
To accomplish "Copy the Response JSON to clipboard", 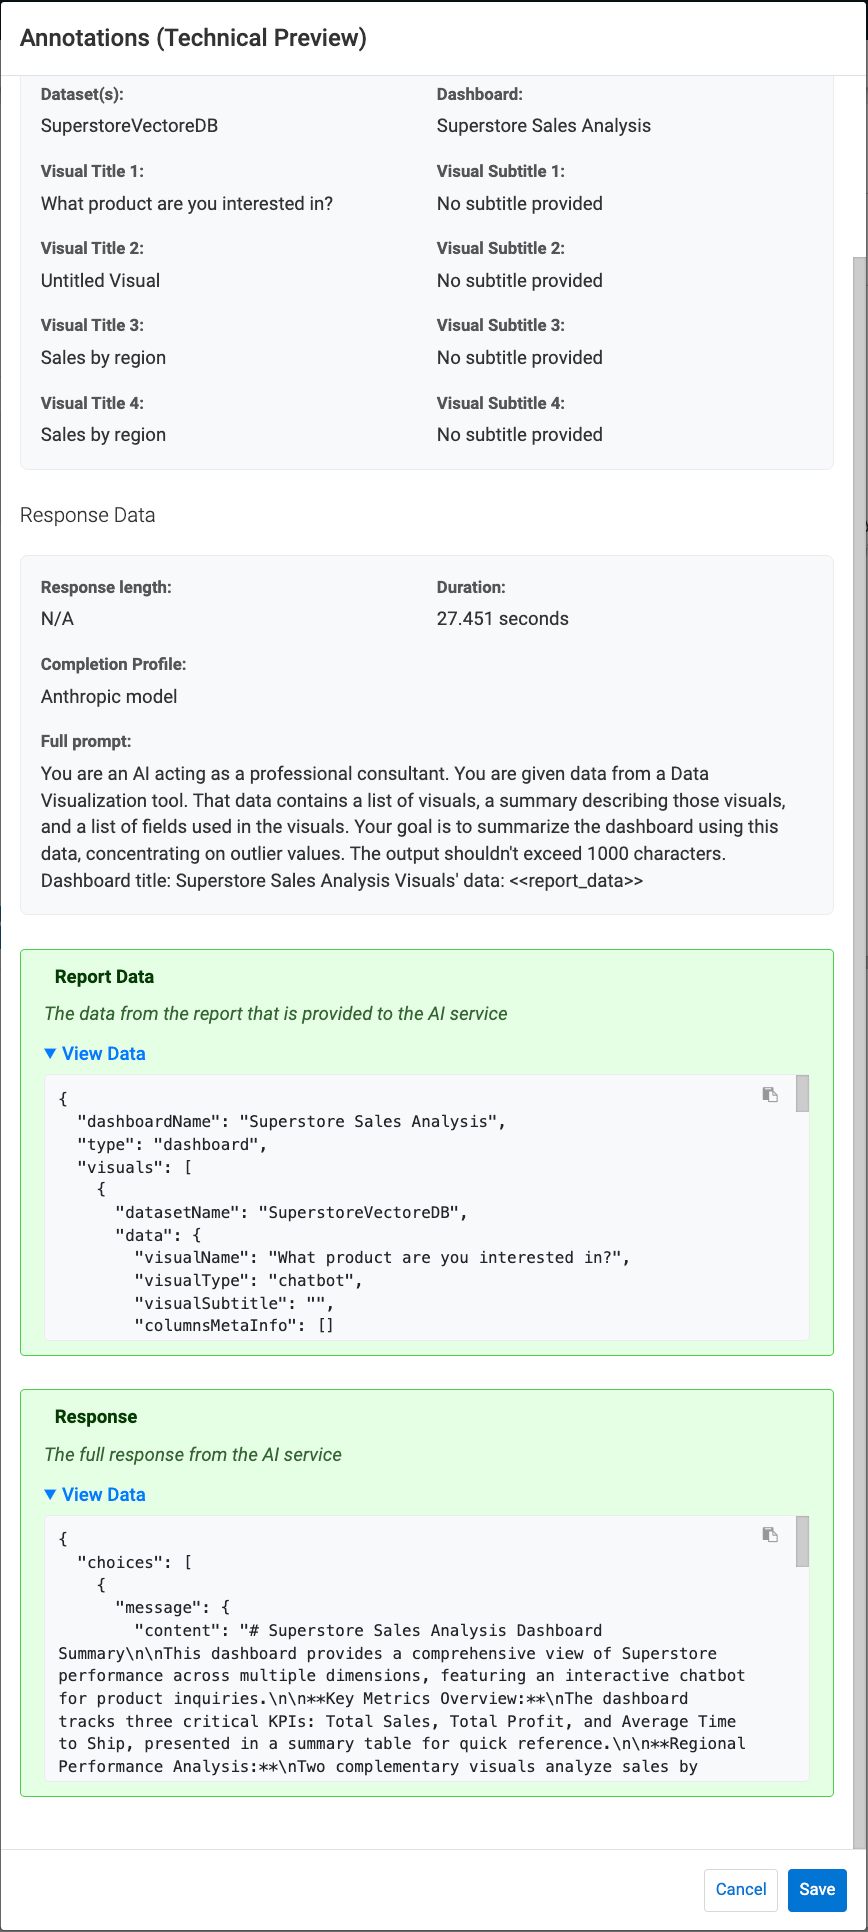I will (x=770, y=1535).
